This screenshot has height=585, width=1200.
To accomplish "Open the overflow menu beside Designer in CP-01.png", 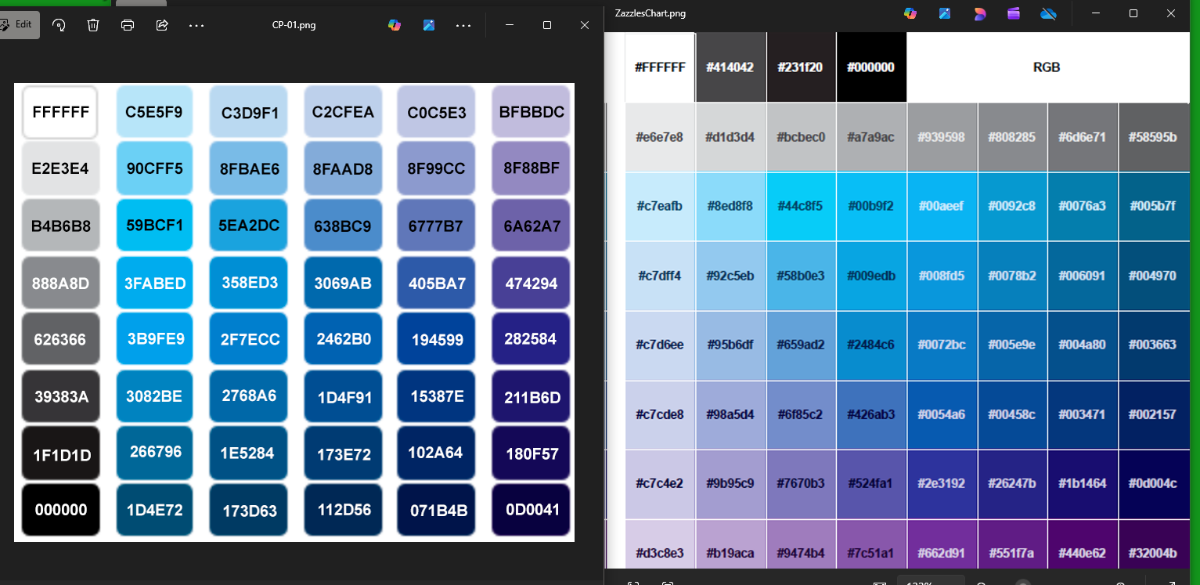I will [463, 25].
